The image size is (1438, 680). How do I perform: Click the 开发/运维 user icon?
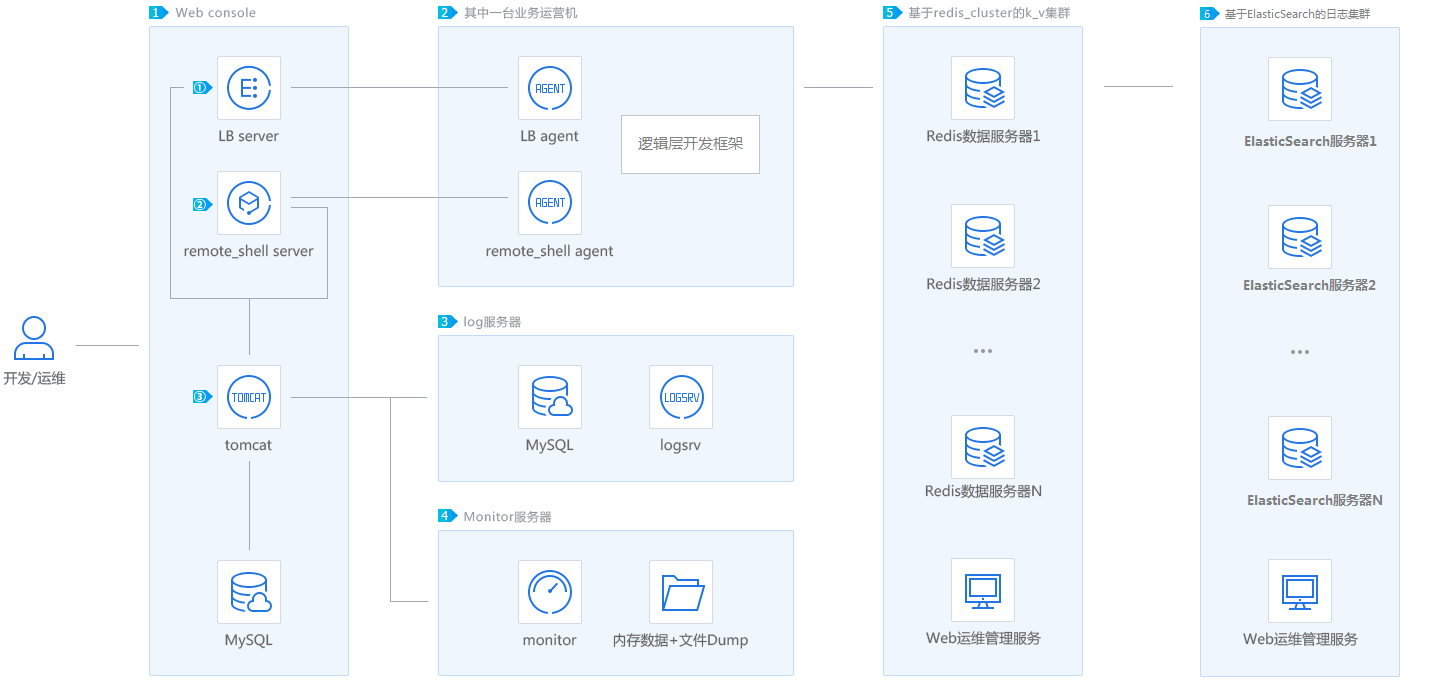tap(34, 338)
